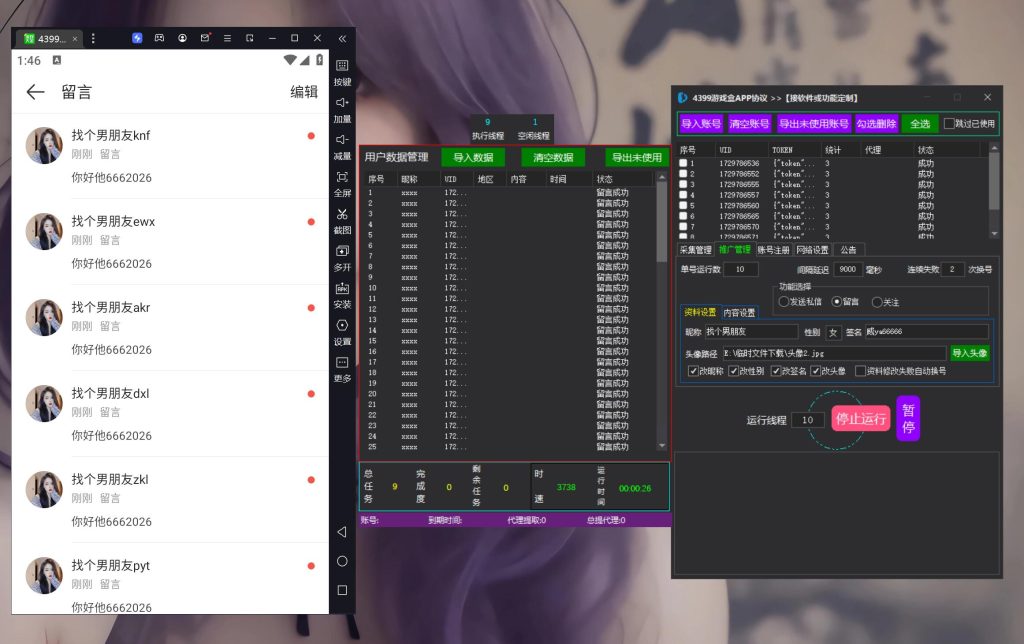Click the 安装 APK install icon
Viewport: 1024px width, 644px height.
pos(342,288)
